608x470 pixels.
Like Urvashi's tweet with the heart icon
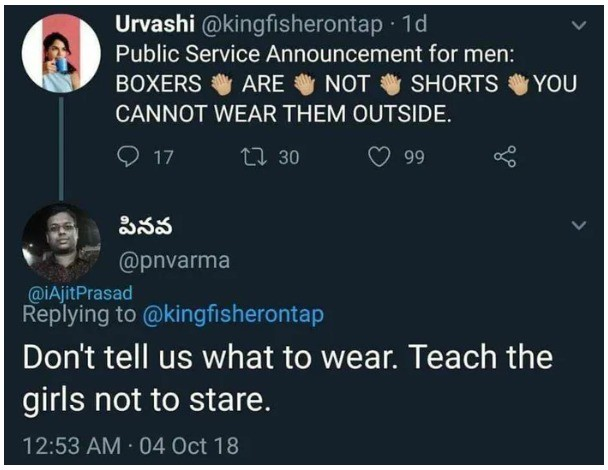coord(378,156)
